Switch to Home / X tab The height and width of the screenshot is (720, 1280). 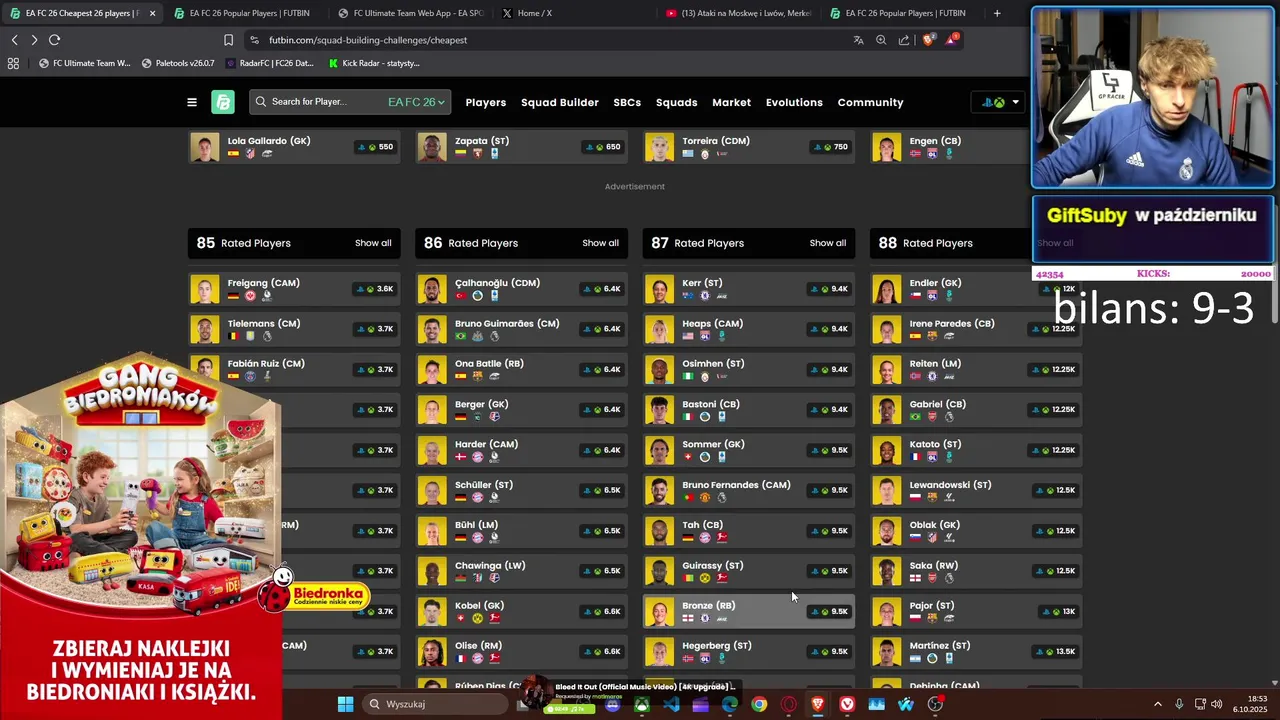575,13
